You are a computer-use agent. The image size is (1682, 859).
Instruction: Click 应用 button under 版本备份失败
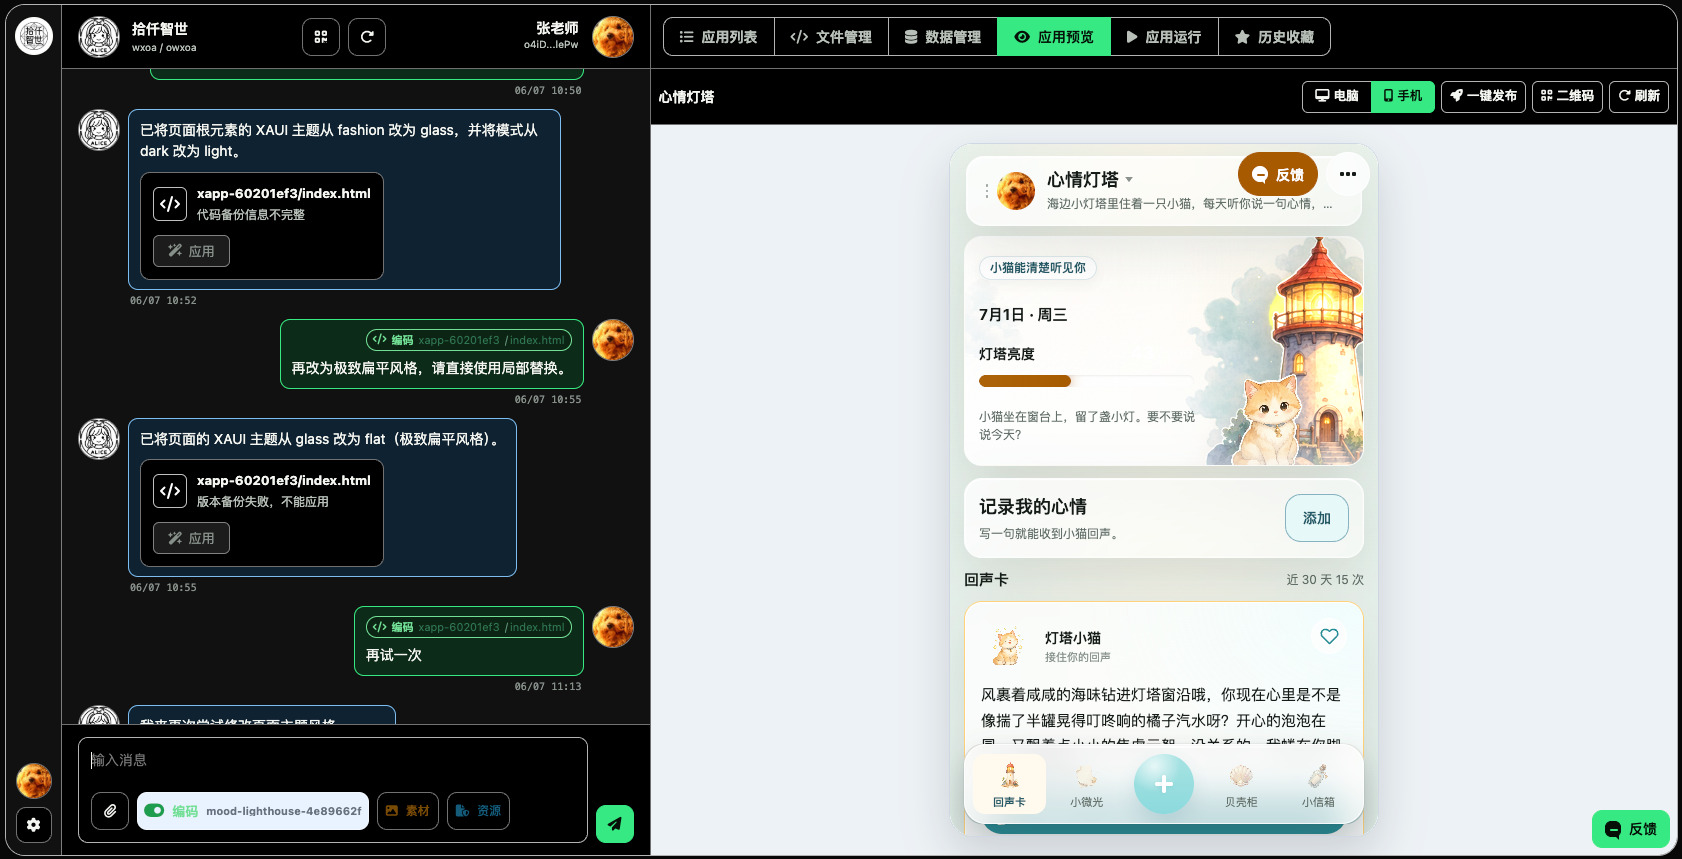(x=191, y=538)
